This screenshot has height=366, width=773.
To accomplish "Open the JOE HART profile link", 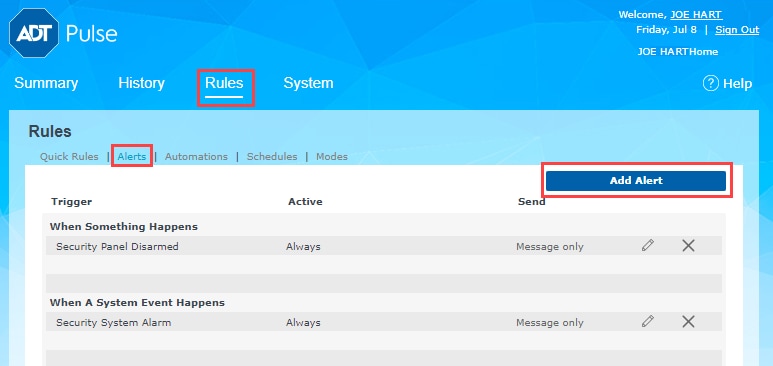I will (697, 15).
